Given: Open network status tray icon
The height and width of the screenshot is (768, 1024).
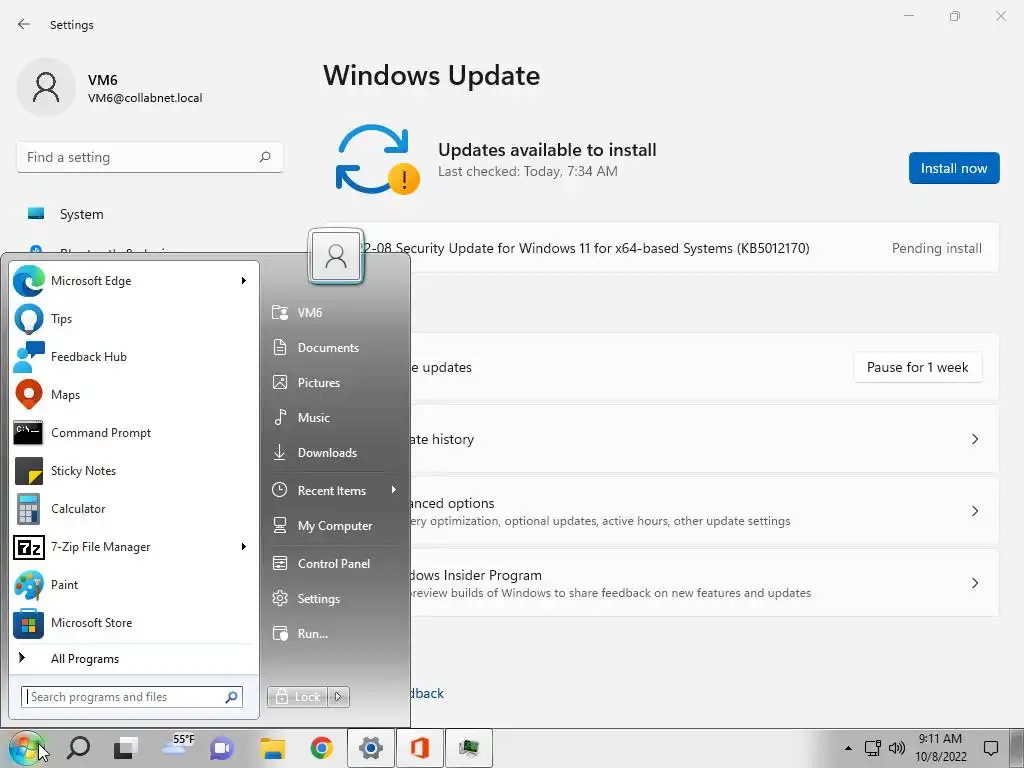Looking at the screenshot, I should click(872, 748).
